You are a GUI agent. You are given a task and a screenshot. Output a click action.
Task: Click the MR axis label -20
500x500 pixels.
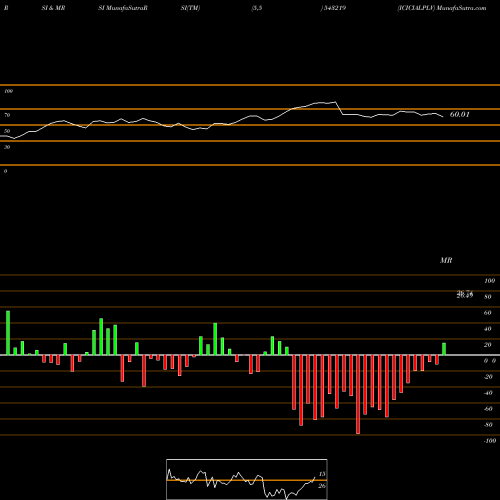coord(488,377)
